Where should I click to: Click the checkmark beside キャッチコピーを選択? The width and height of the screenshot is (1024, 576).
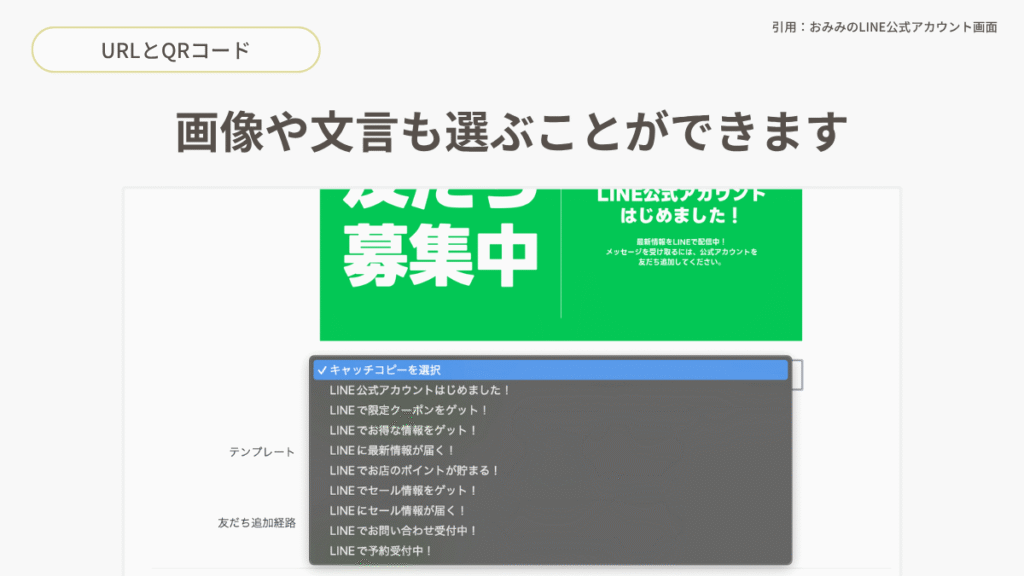pos(321,370)
